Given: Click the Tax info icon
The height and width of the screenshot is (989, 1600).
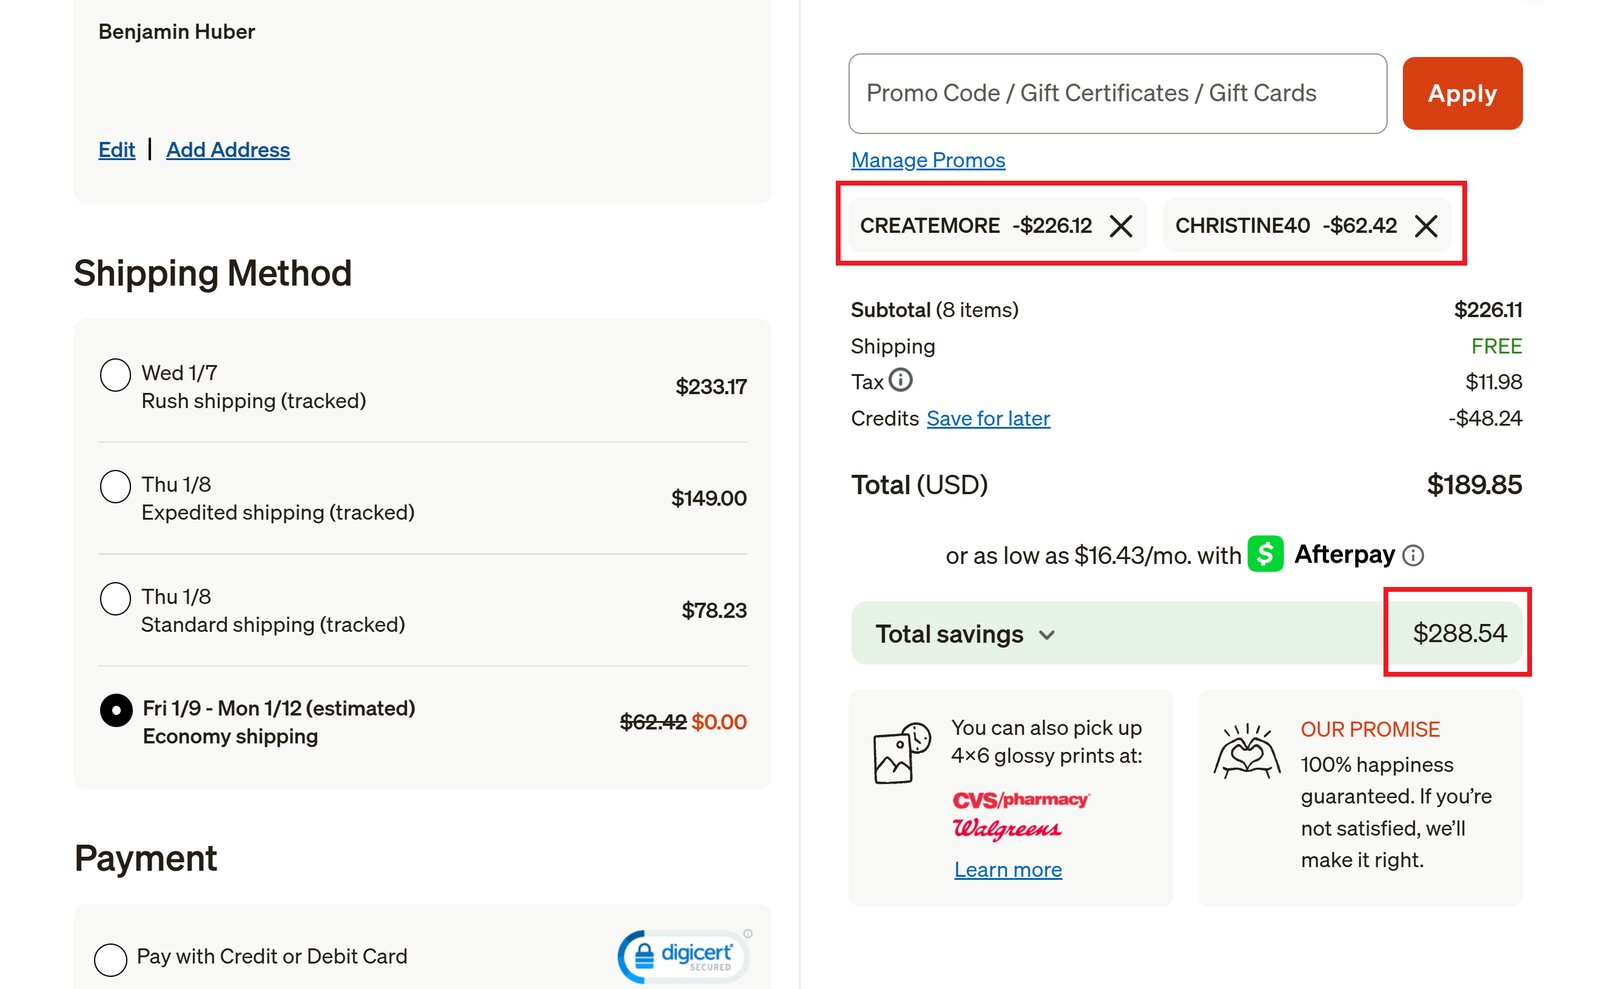Looking at the screenshot, I should (901, 381).
